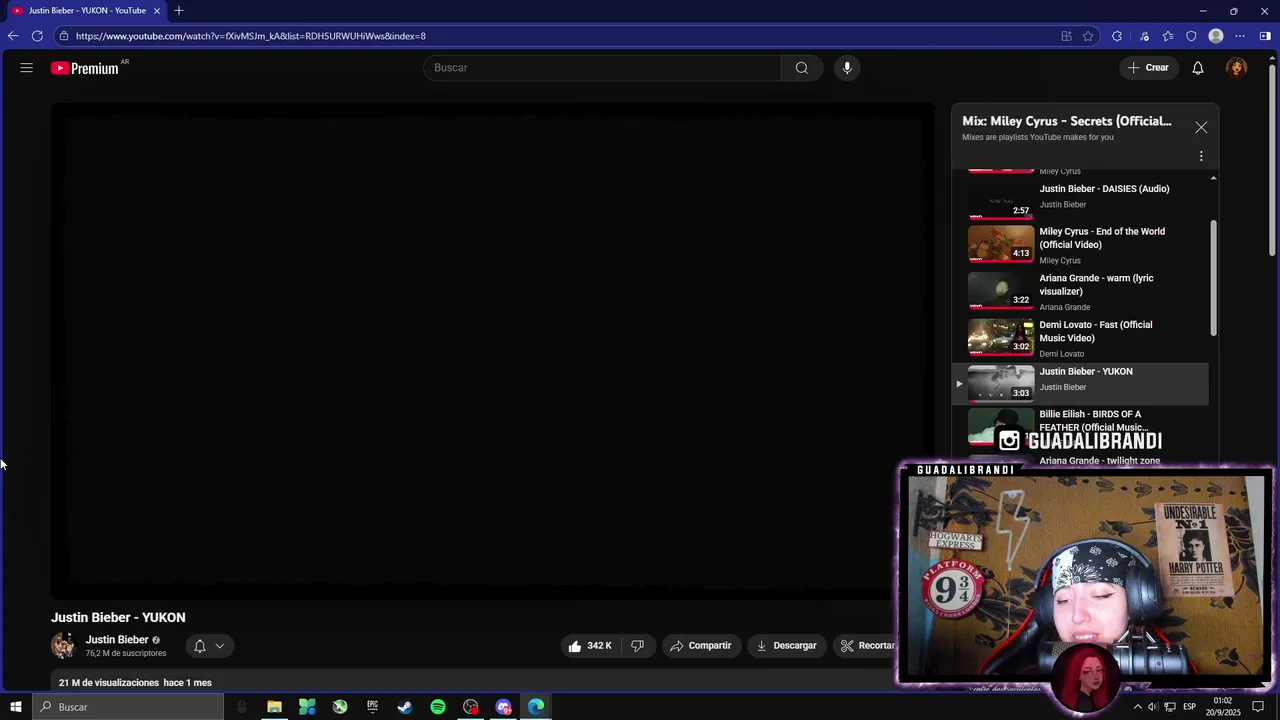Open the volume control in system tray
This screenshot has width=1280, height=720.
1152,707
